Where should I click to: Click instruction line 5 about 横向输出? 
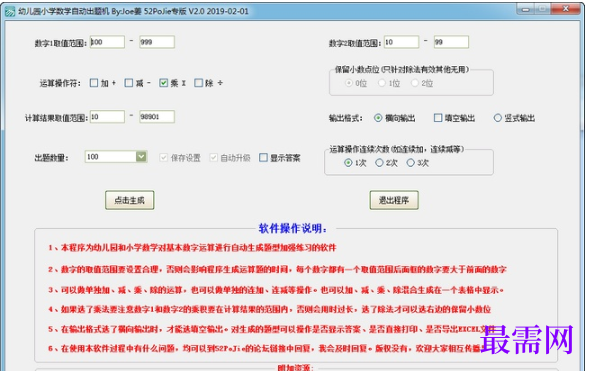(x=271, y=329)
